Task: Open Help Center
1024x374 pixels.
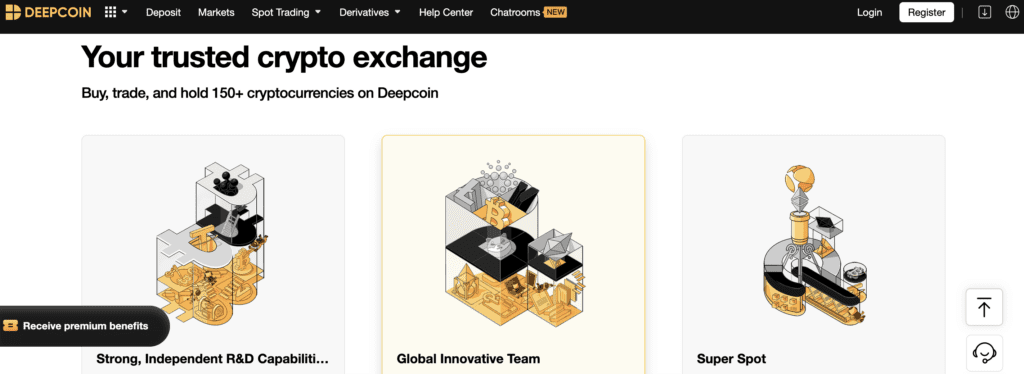Action: tap(446, 12)
